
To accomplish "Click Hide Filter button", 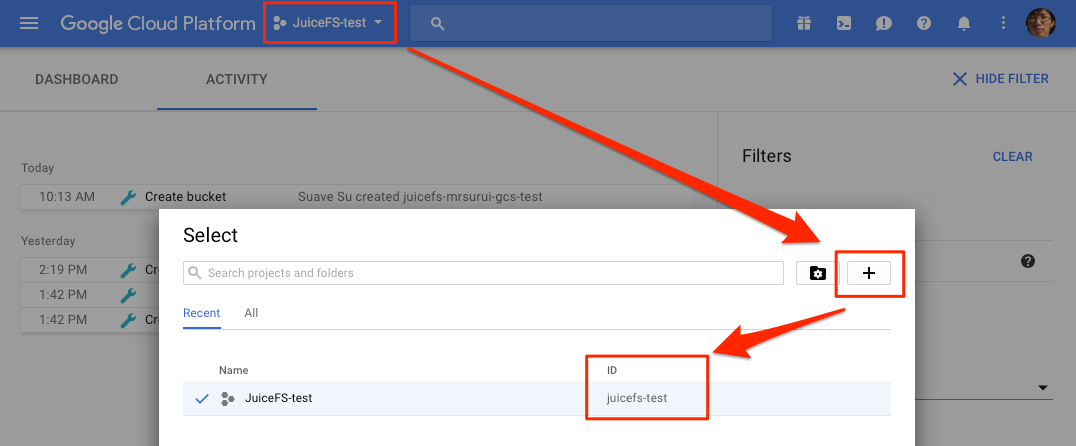I will pyautogui.click(x=1000, y=79).
